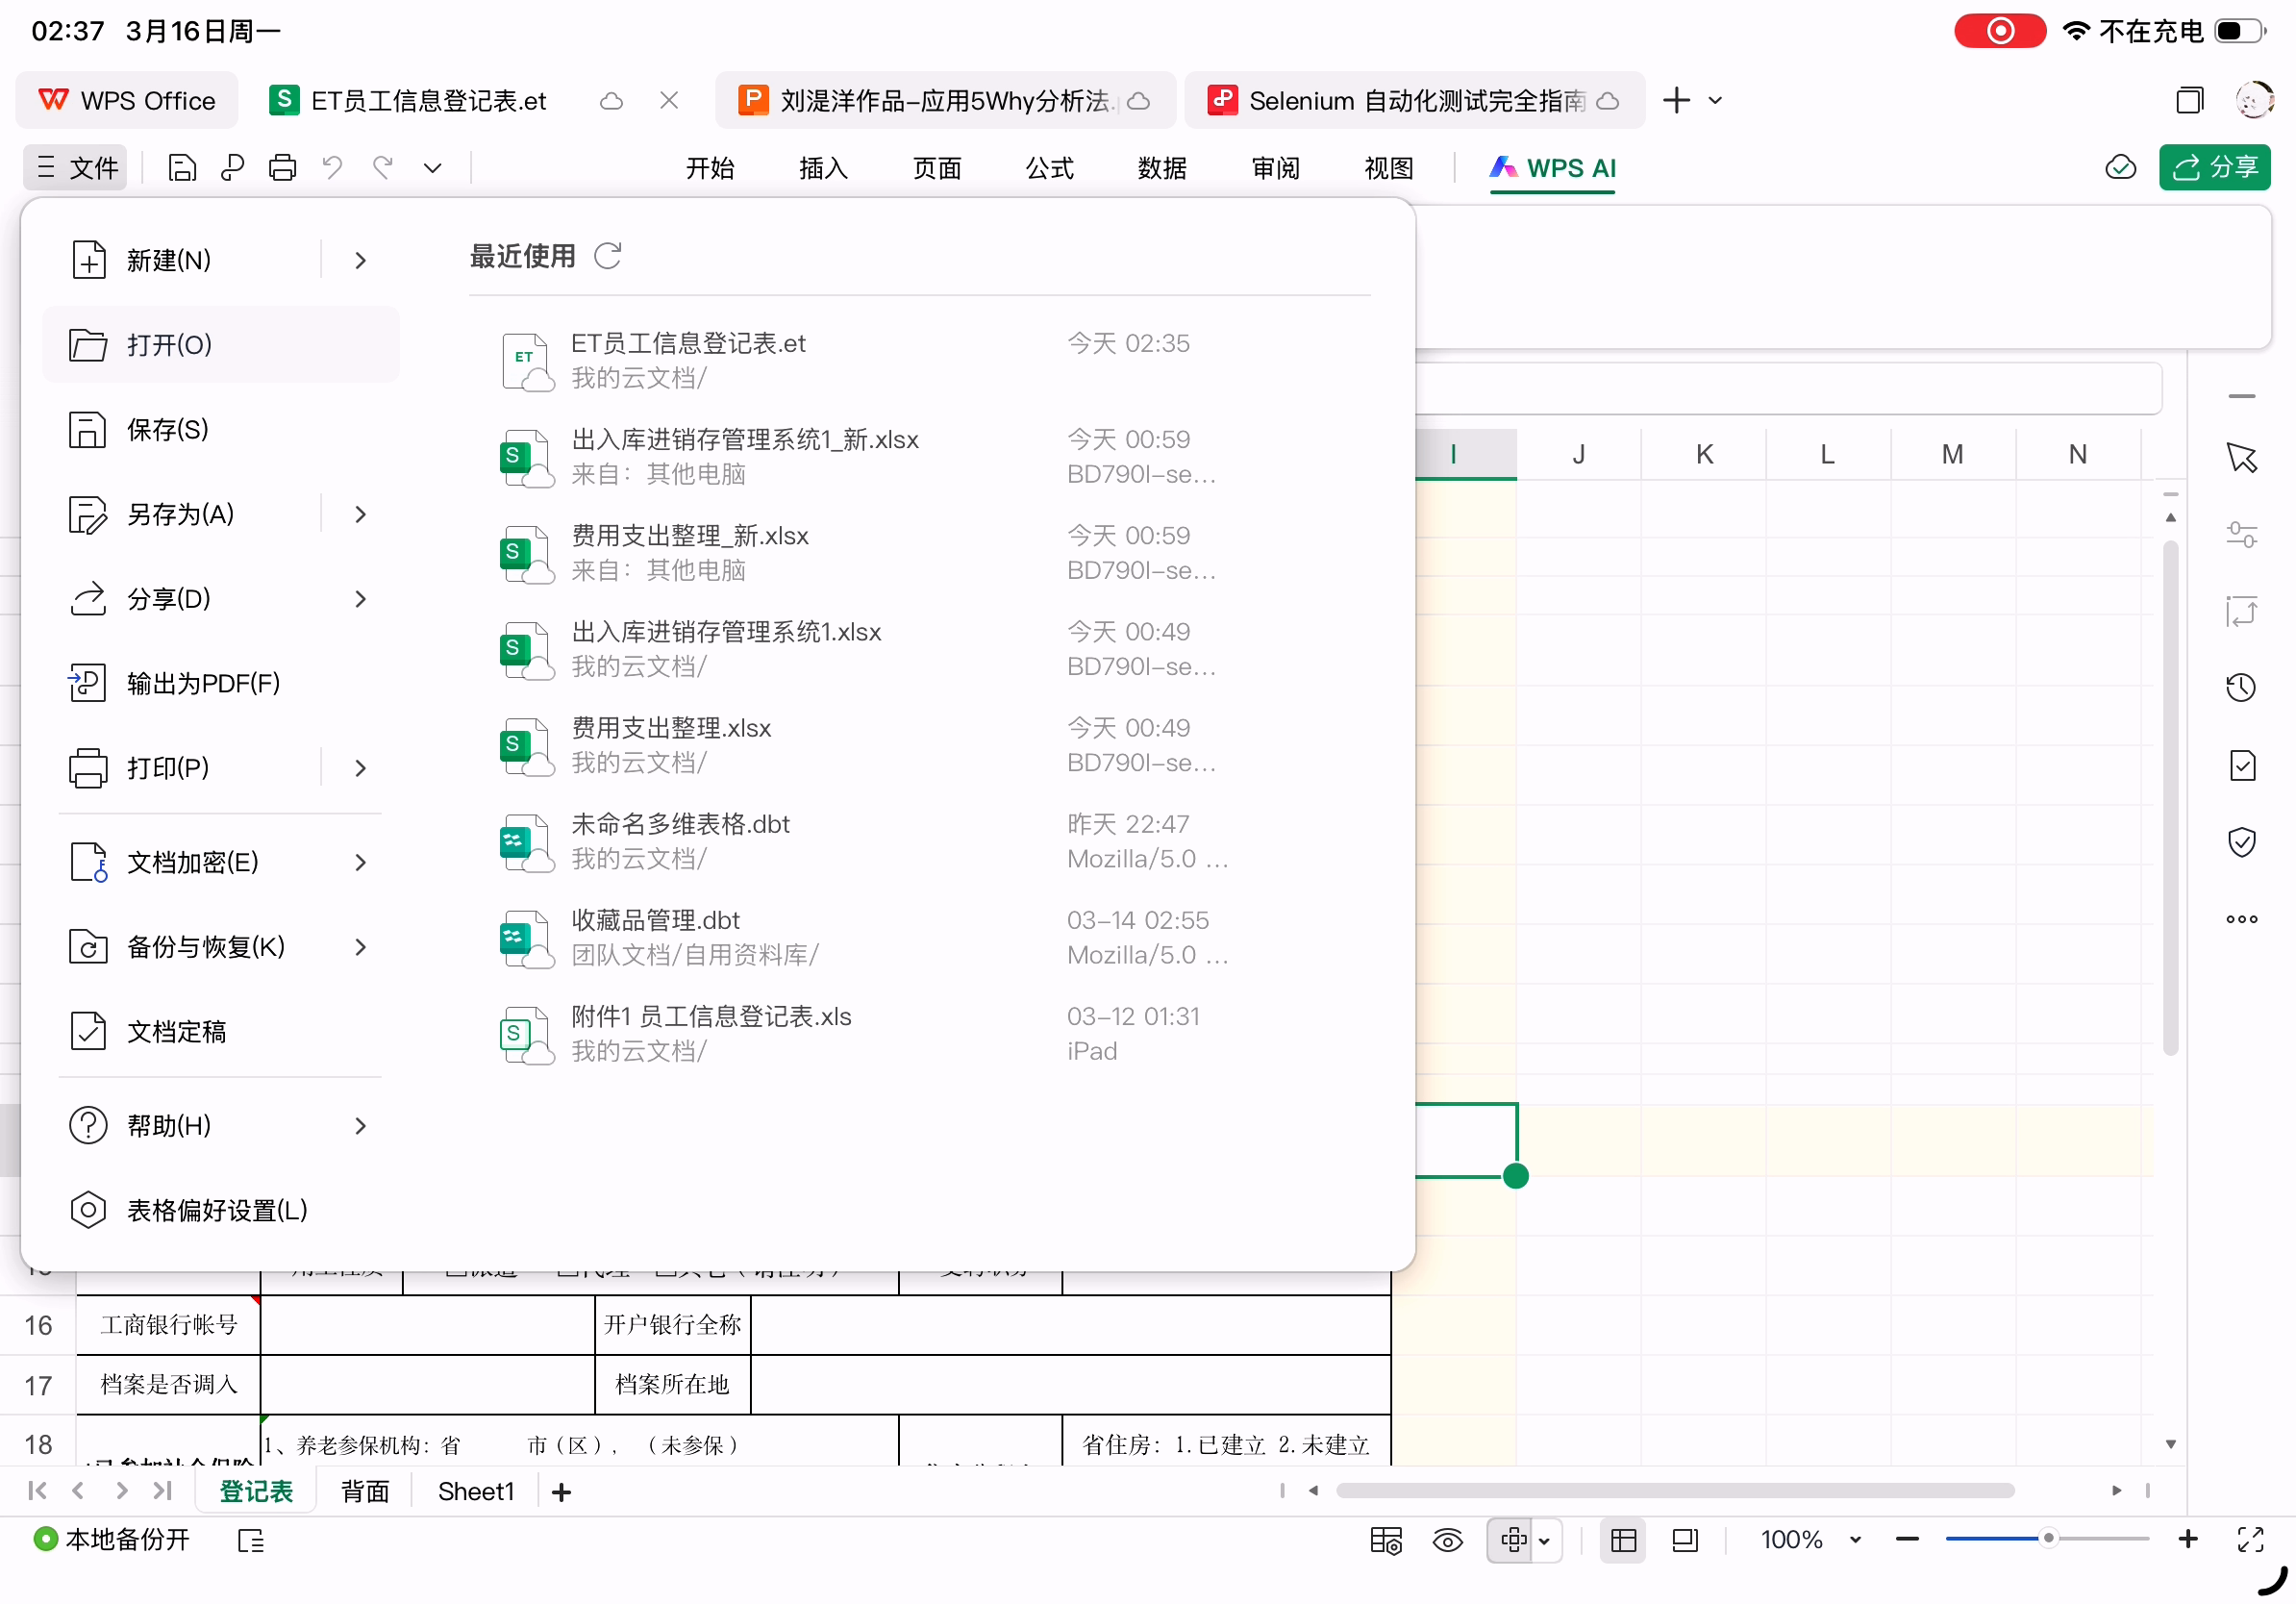This screenshot has height=1604, width=2296.
Task: Click the print icon in the quick toolbar
Action: (282, 167)
